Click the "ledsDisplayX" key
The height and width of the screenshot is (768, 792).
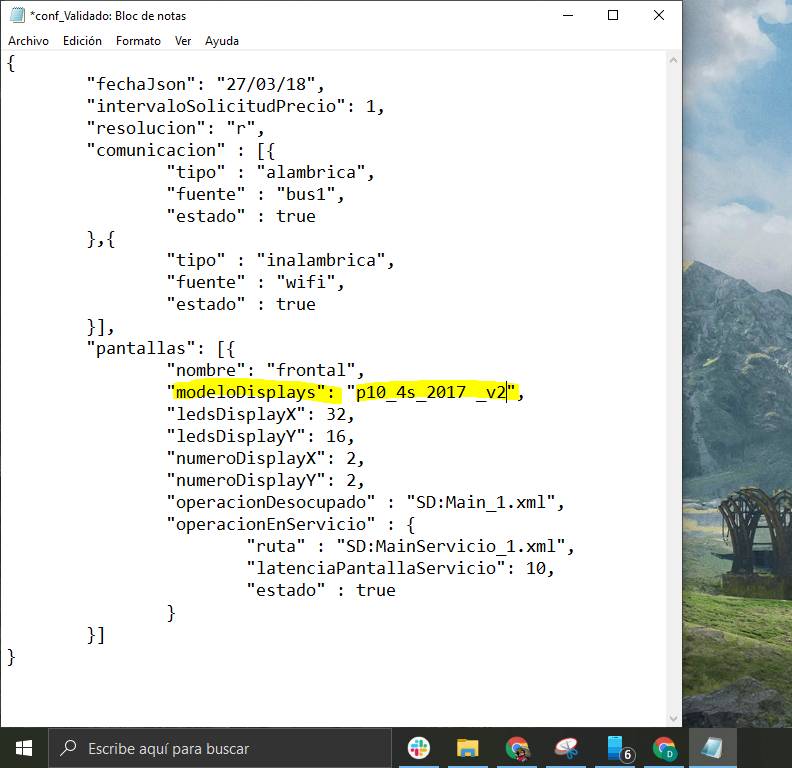(x=236, y=414)
